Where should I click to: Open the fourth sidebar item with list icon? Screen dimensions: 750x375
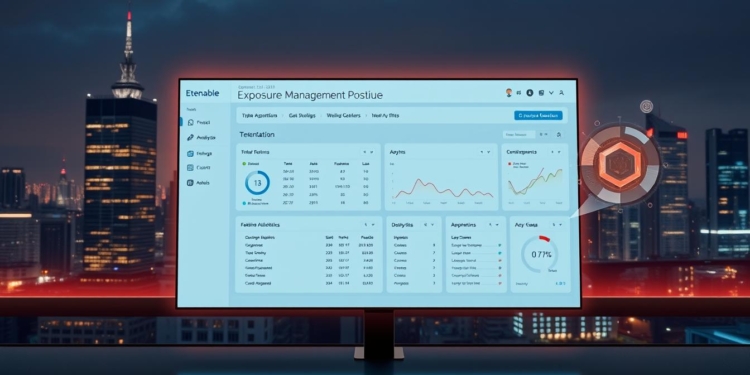click(199, 168)
